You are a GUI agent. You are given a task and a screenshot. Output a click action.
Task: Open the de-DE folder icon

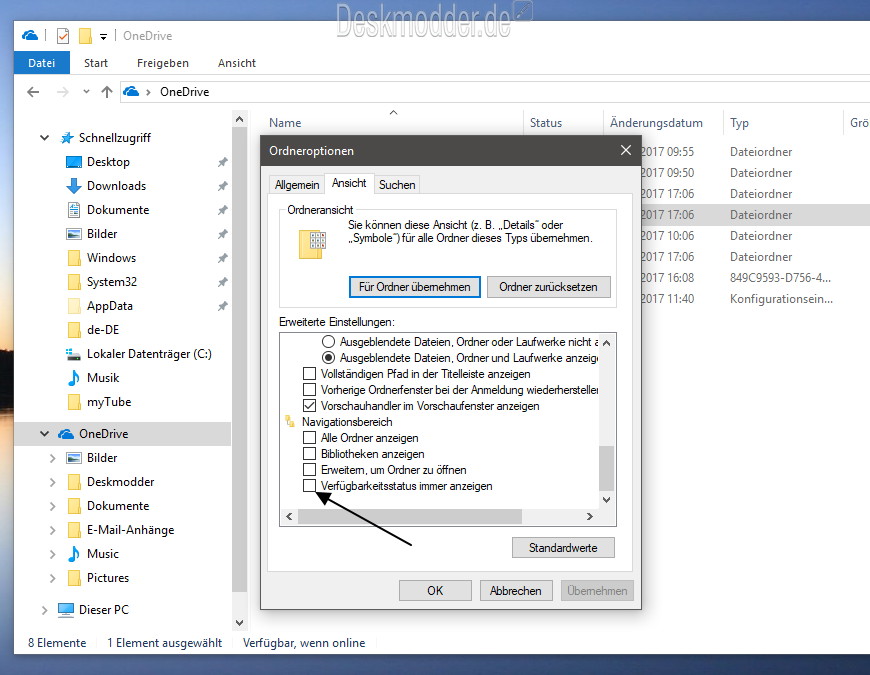(x=74, y=330)
